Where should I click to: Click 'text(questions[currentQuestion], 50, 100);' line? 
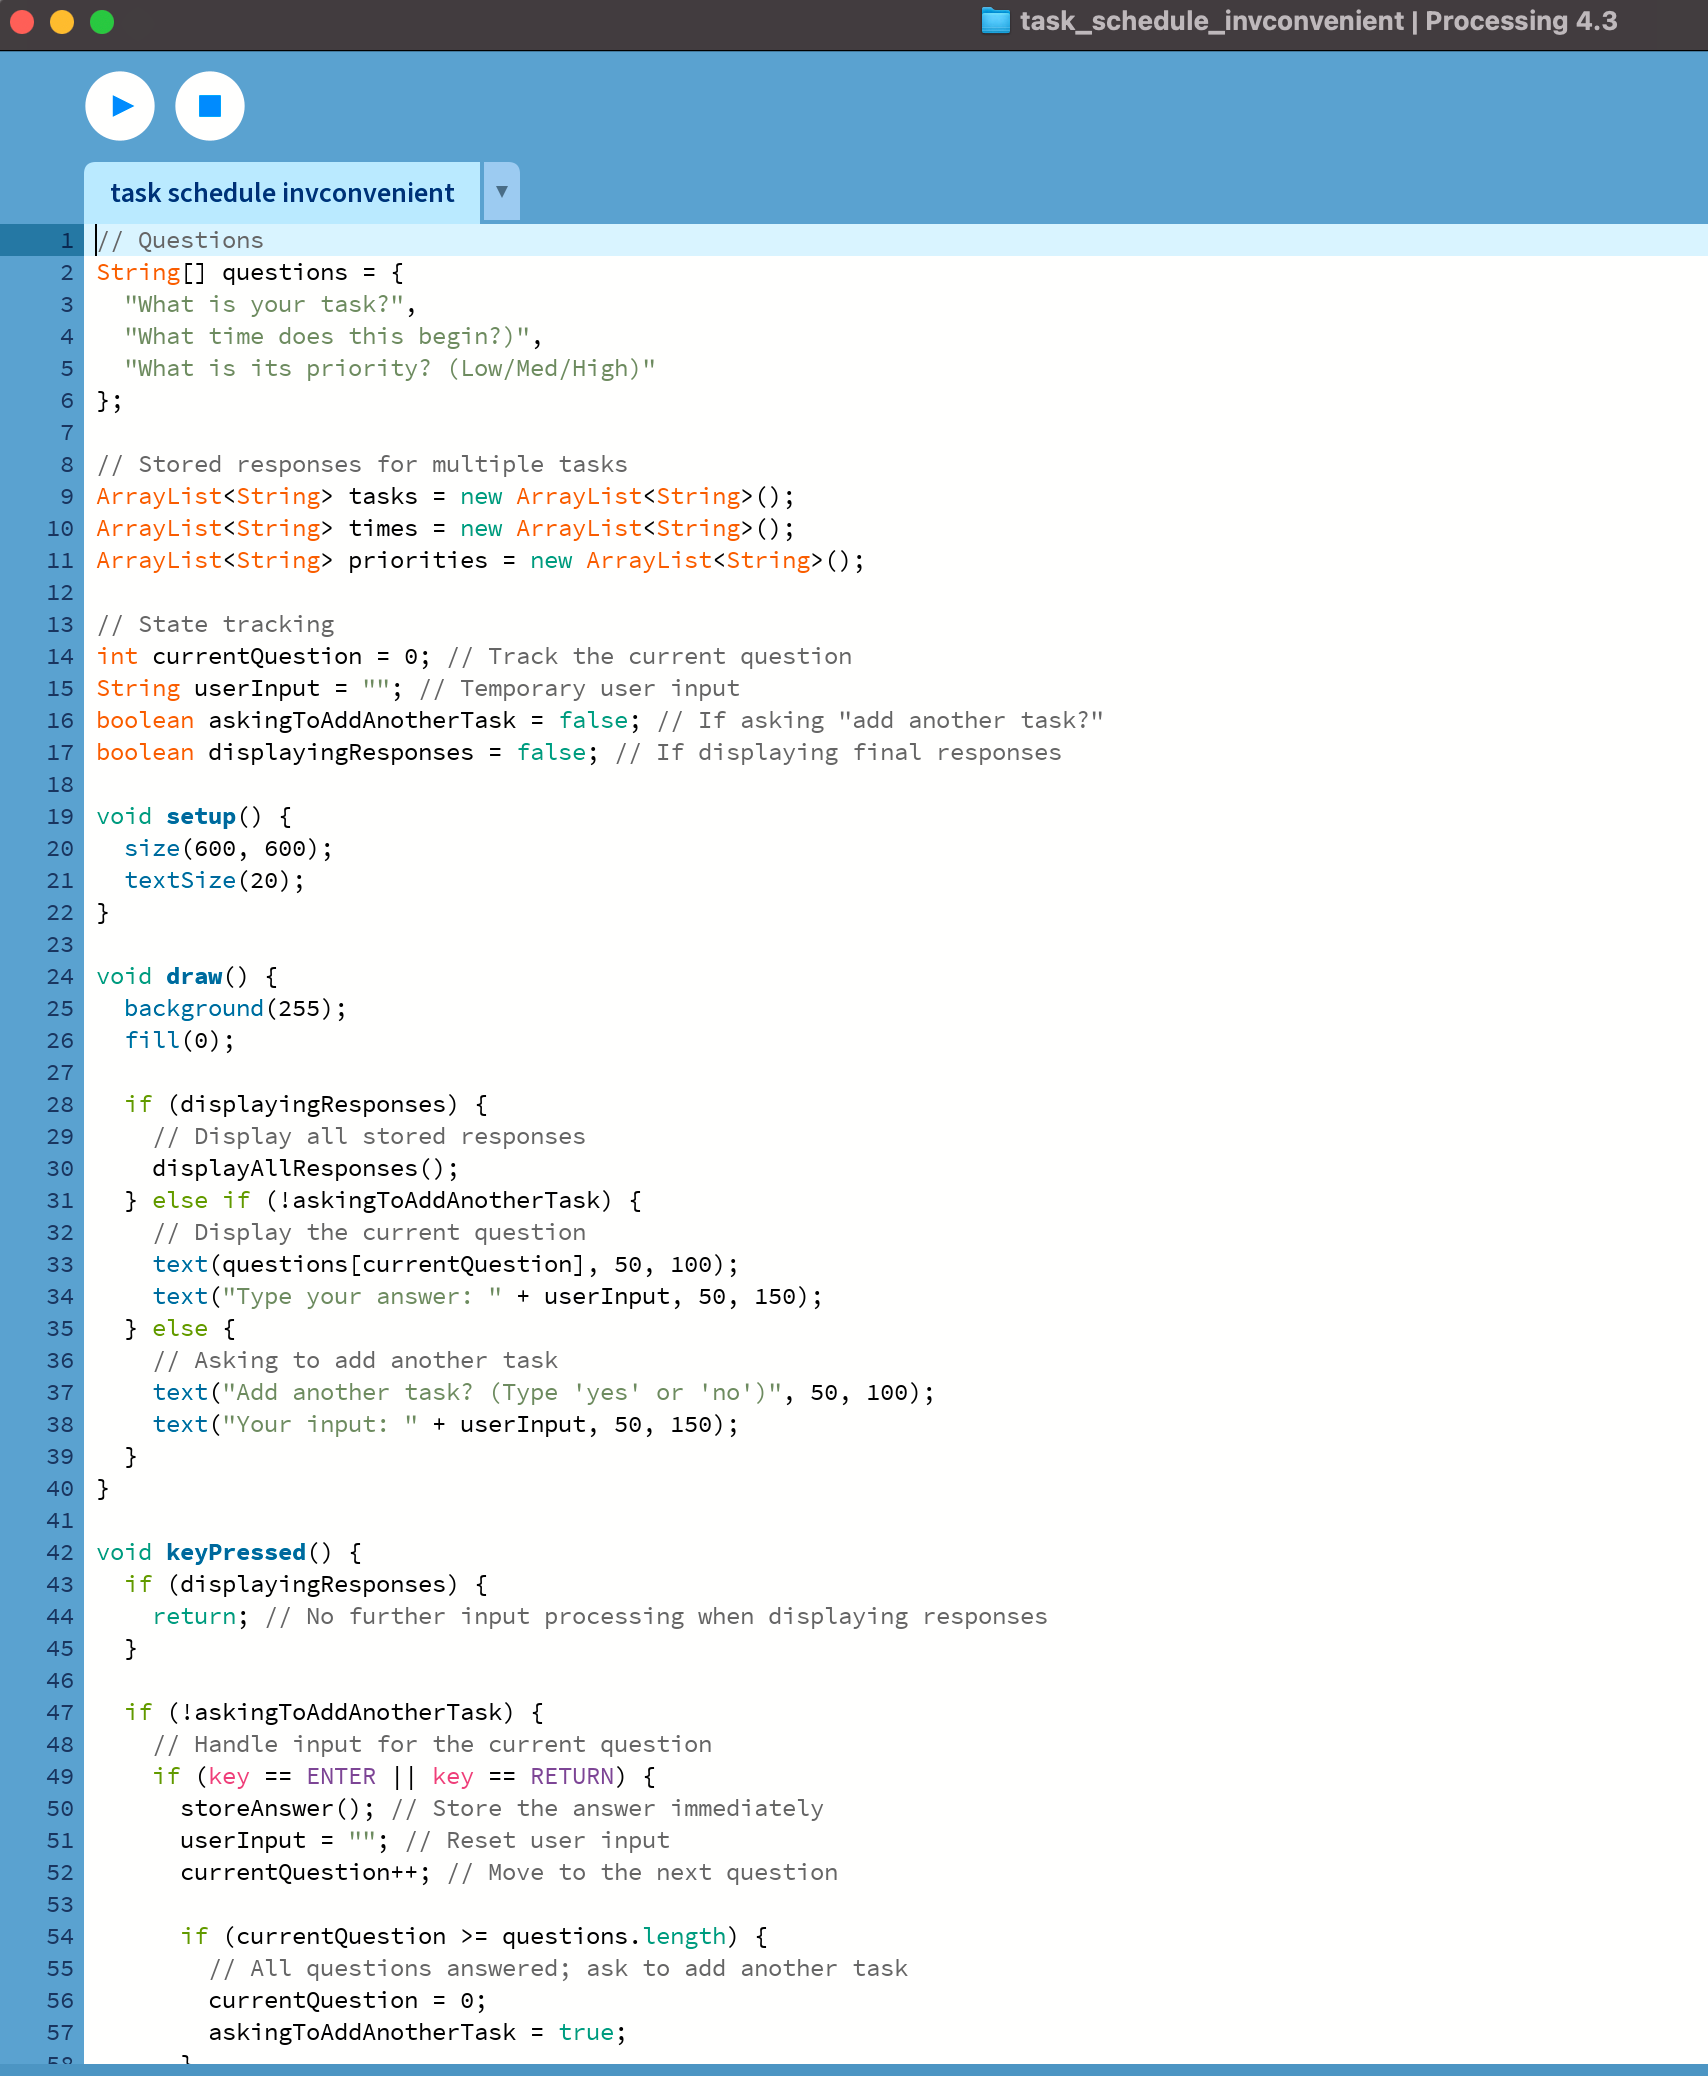coord(445,1264)
